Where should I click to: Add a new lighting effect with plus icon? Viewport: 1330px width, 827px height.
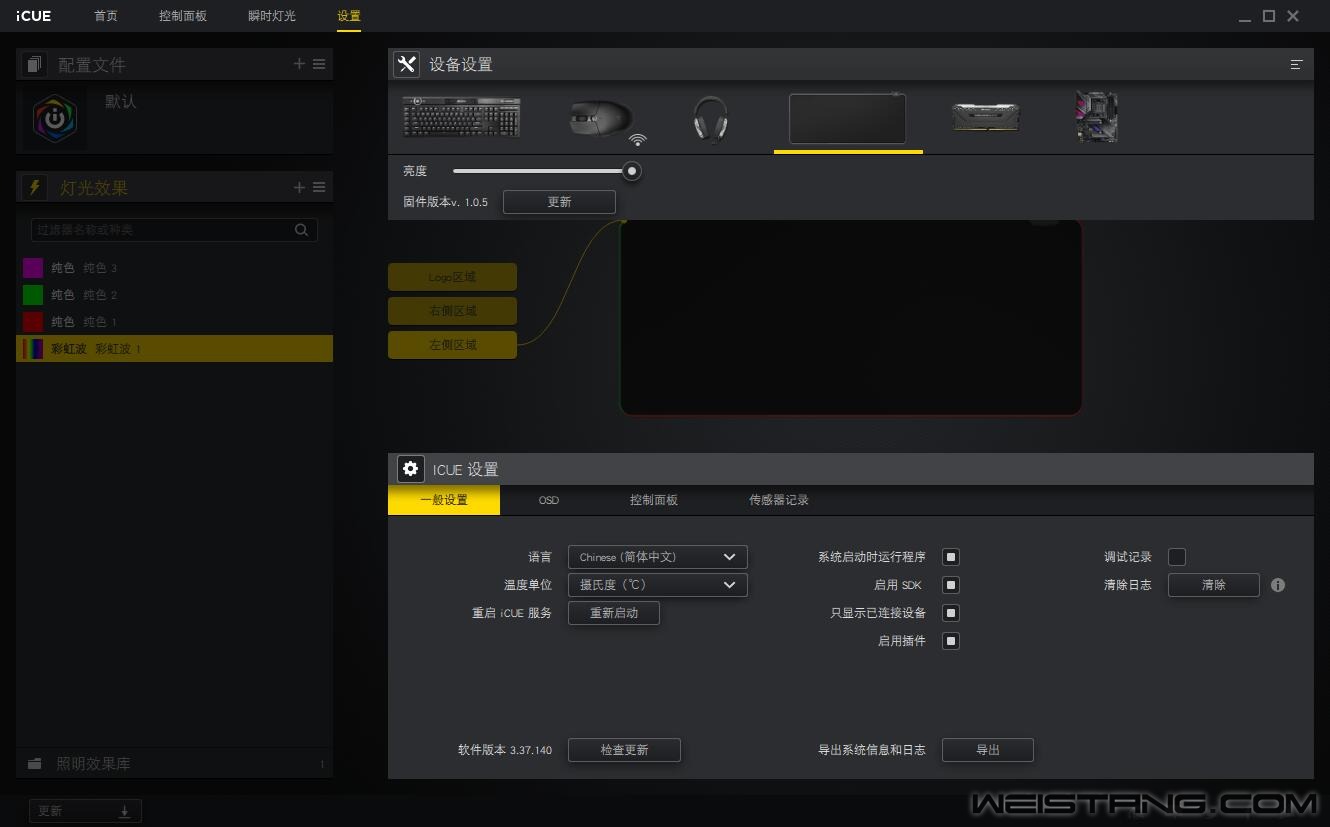click(299, 187)
